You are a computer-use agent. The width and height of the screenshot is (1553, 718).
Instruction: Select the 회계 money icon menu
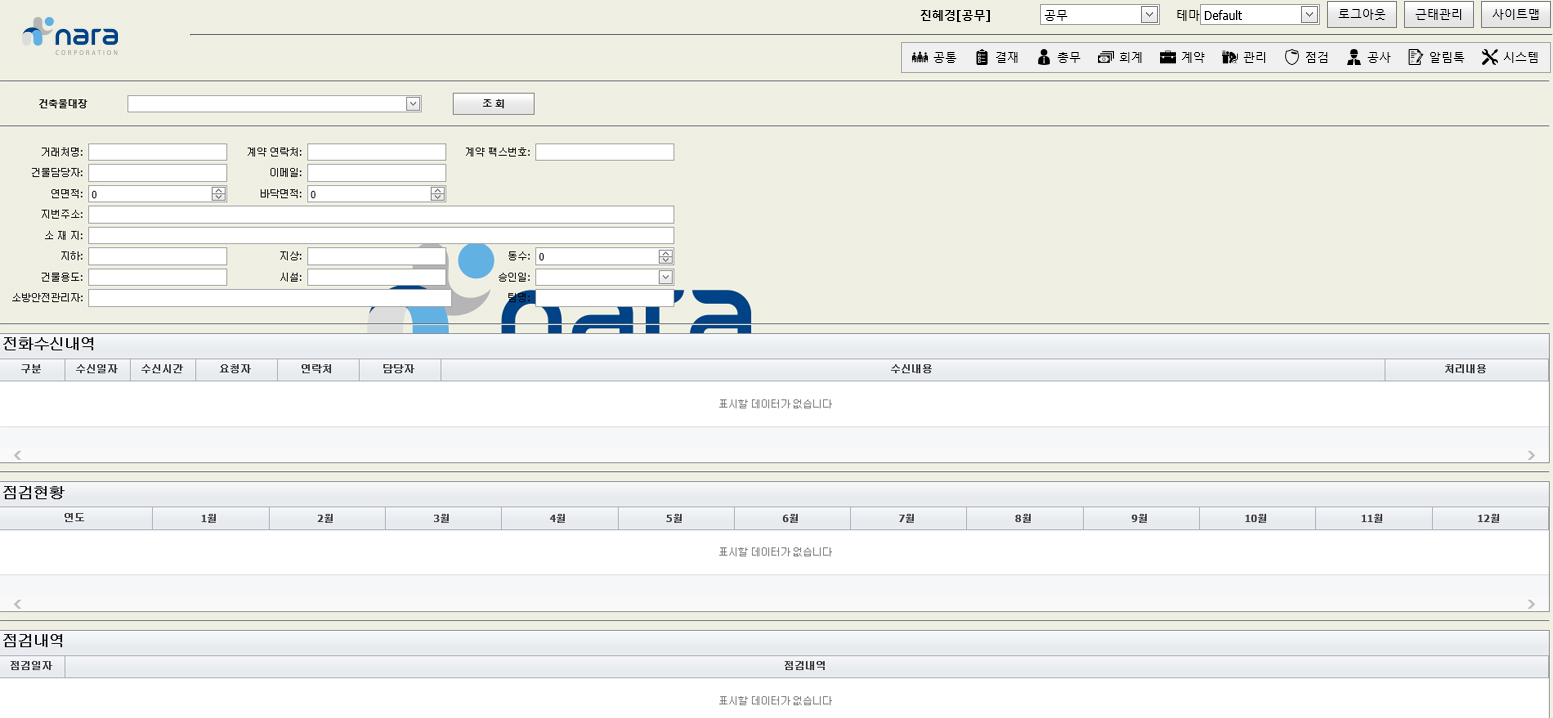pos(1120,58)
